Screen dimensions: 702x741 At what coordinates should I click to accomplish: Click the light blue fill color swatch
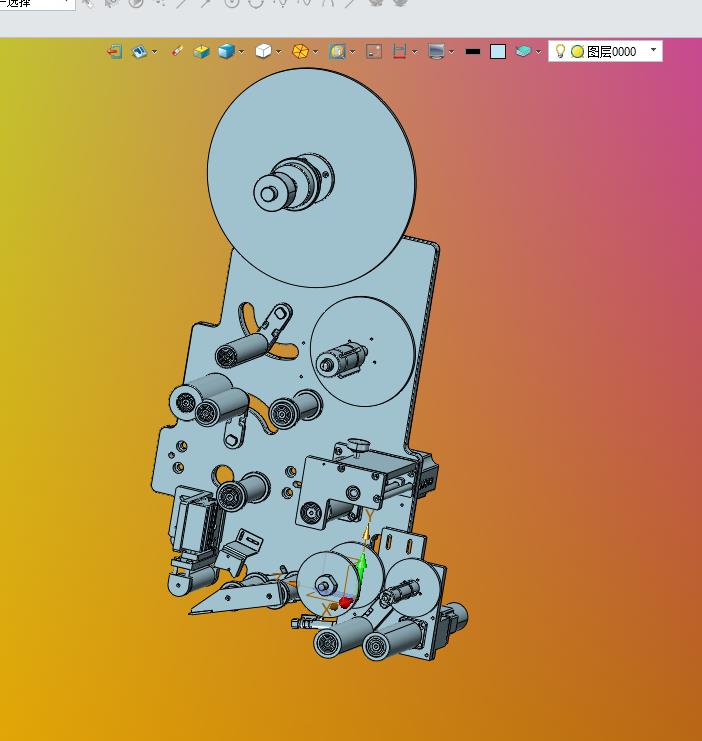click(x=498, y=51)
